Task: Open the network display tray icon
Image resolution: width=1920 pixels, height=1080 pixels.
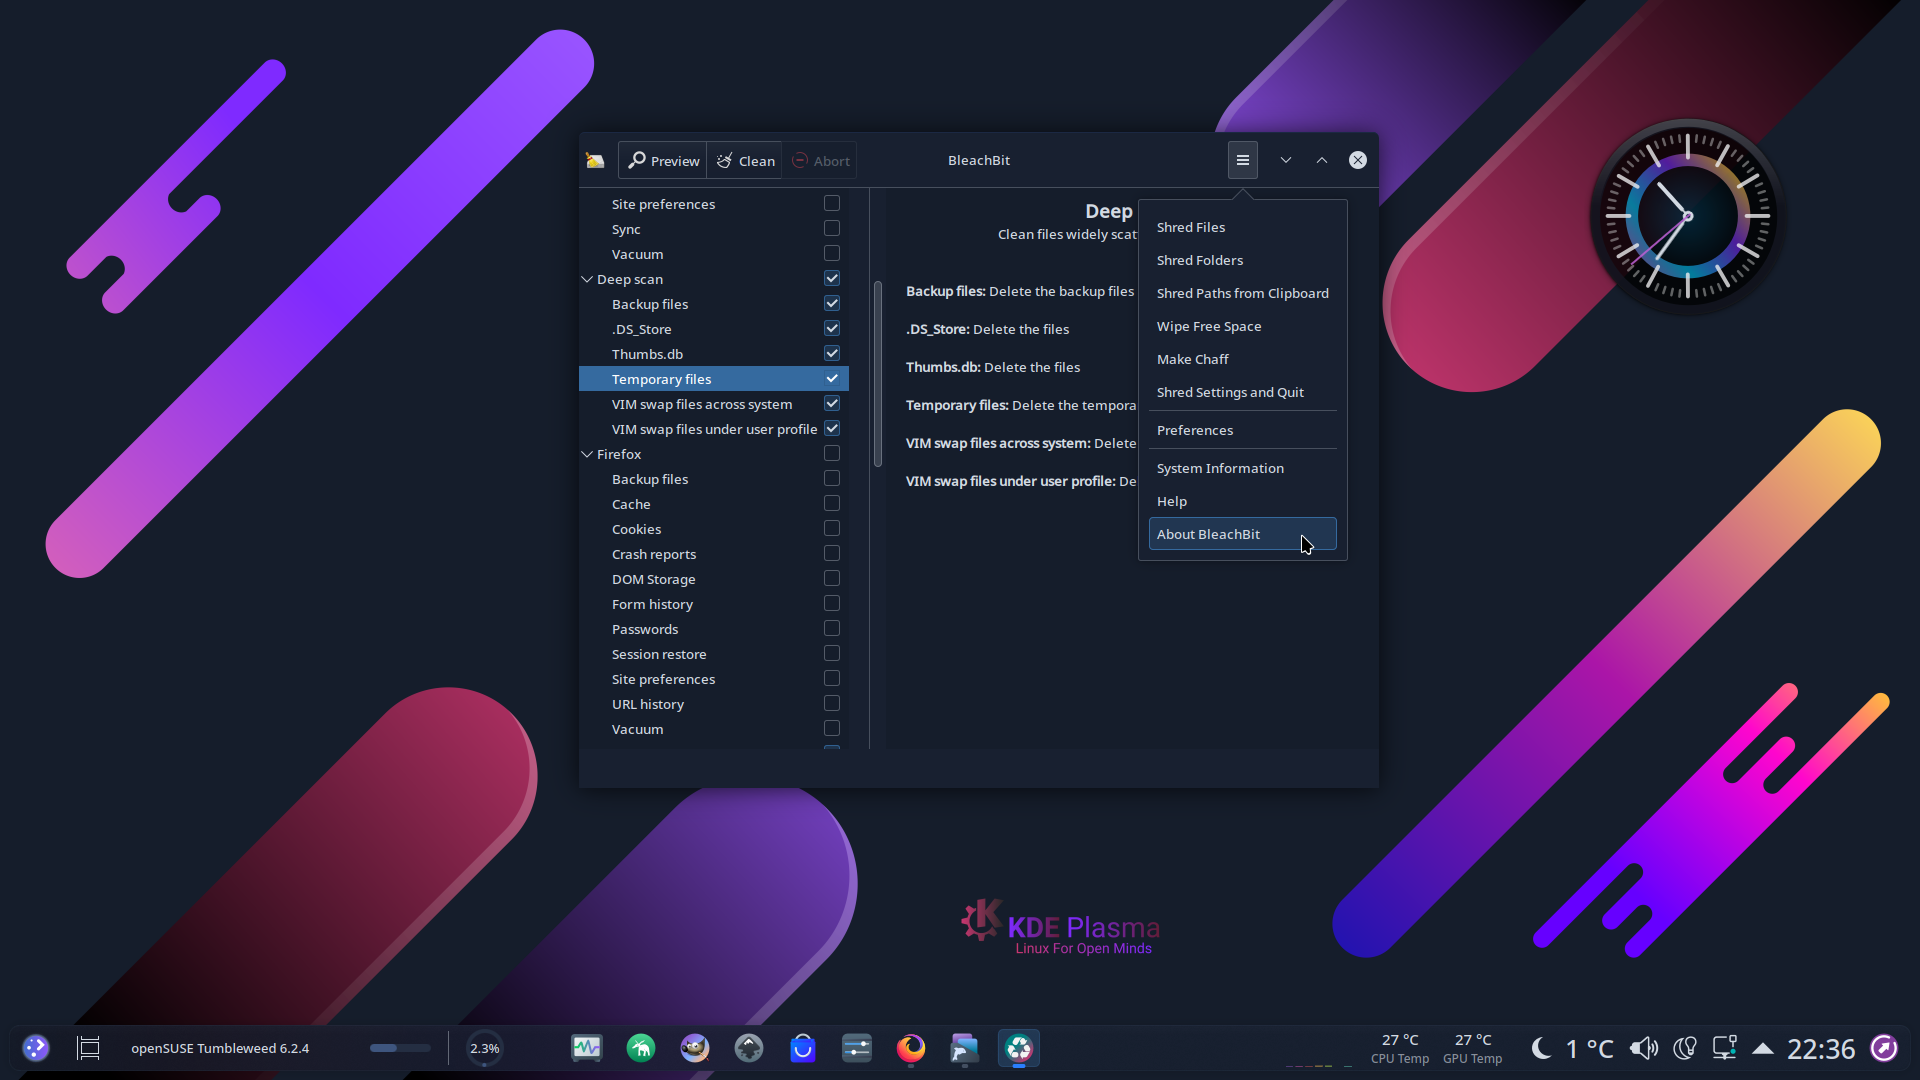Action: tap(1725, 1048)
